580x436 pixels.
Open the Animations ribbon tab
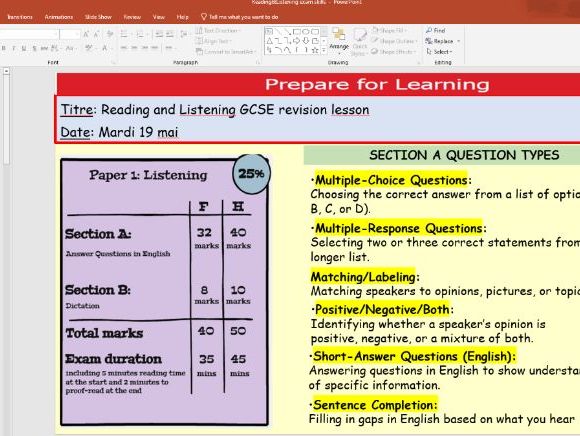click(58, 17)
